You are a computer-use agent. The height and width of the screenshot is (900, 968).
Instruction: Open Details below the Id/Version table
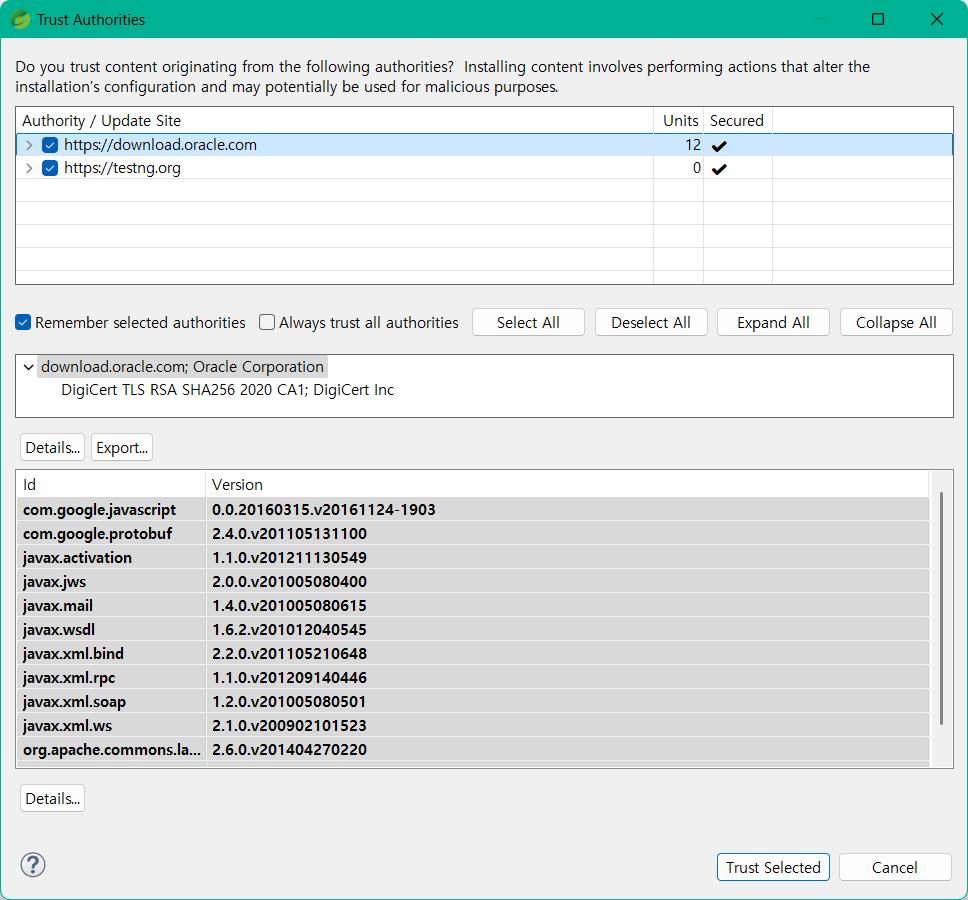[x=52, y=798]
